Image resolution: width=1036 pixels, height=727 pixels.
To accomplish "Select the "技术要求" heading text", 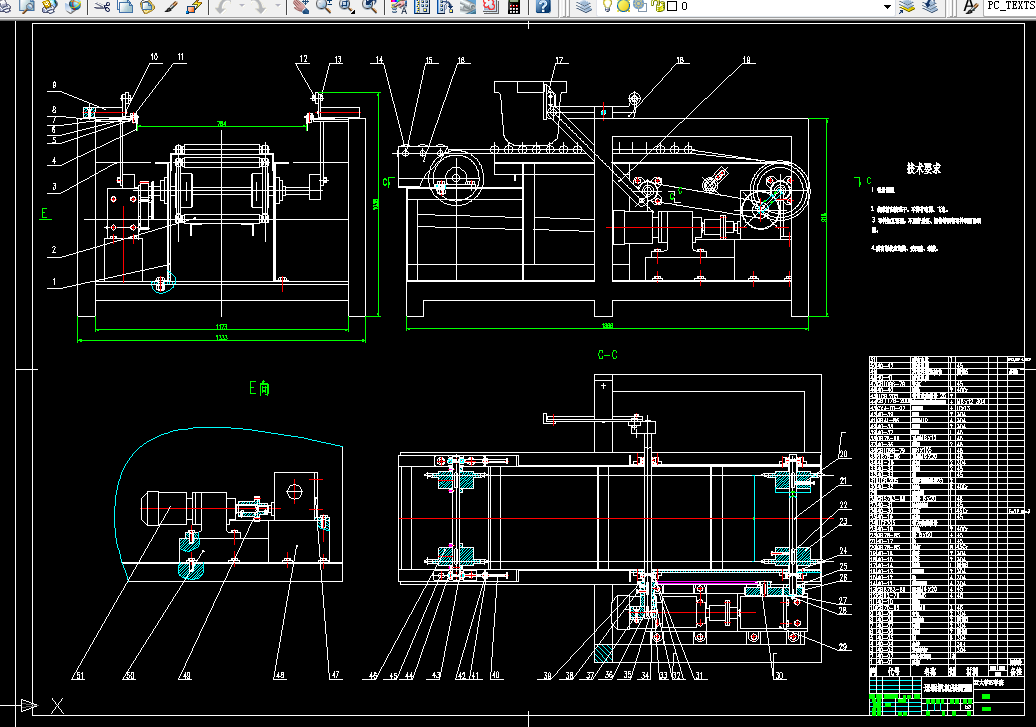I will click(x=923, y=169).
